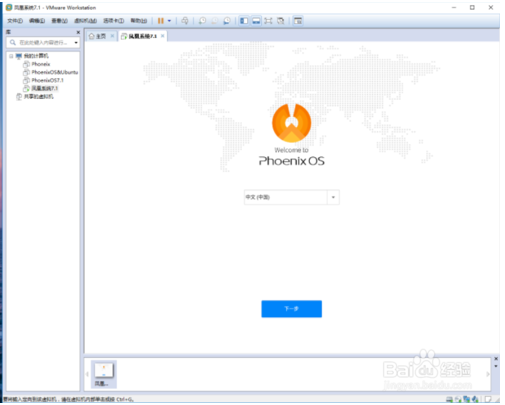Close the library side panel
505x405 pixels.
(x=78, y=32)
